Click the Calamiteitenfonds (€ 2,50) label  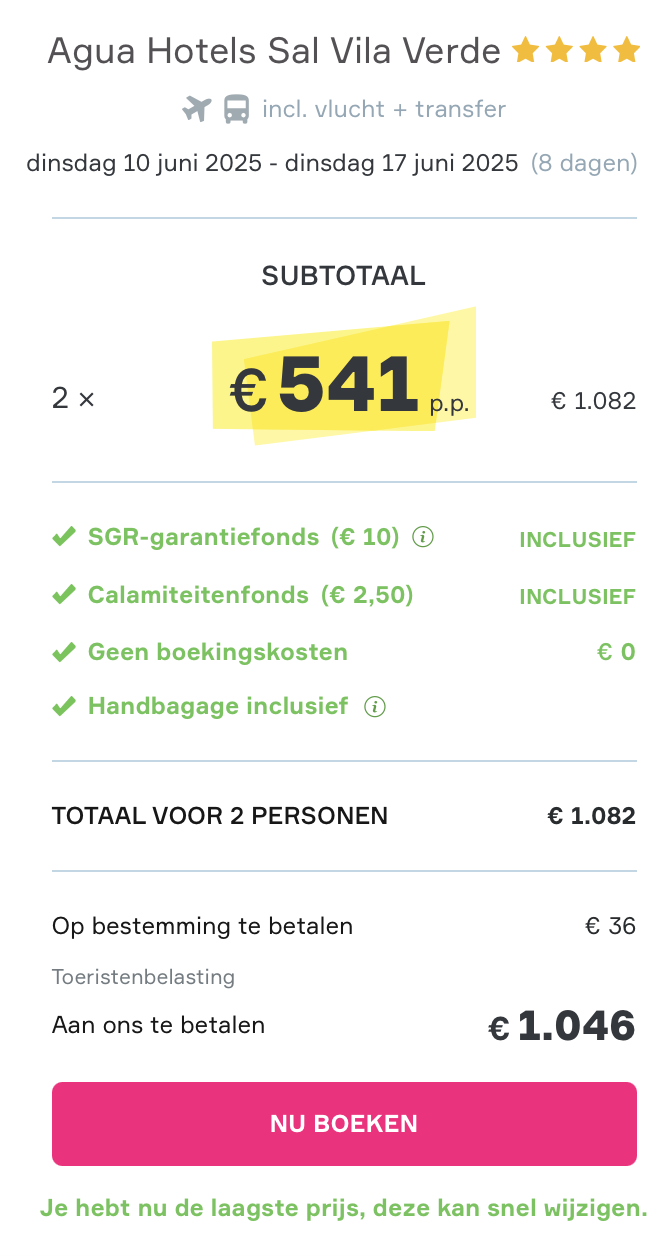click(250, 595)
